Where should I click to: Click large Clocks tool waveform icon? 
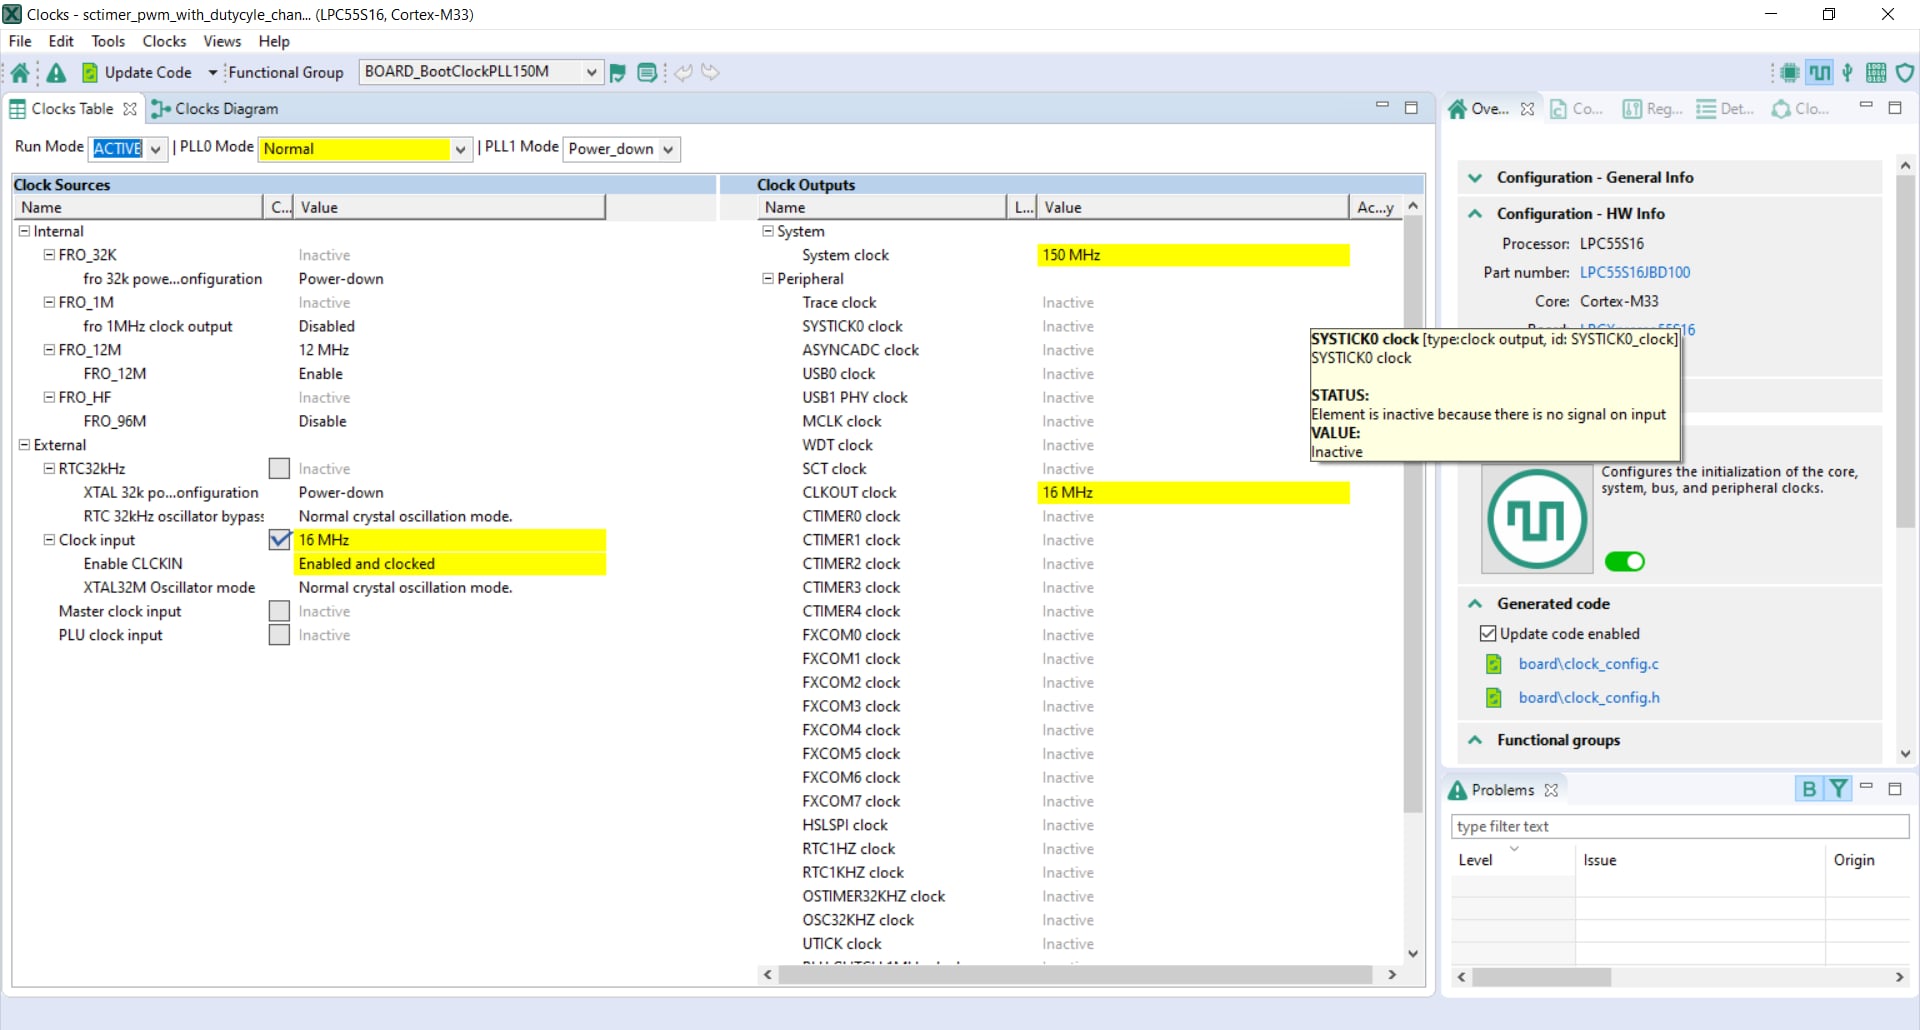coord(1537,519)
